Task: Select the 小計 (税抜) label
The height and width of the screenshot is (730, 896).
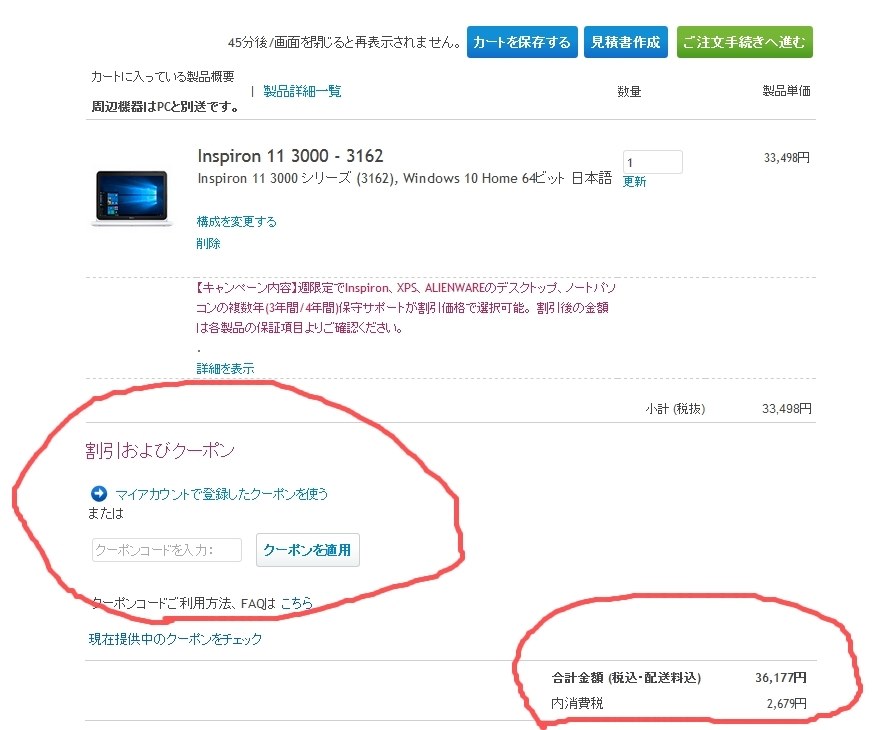Action: coord(675,409)
